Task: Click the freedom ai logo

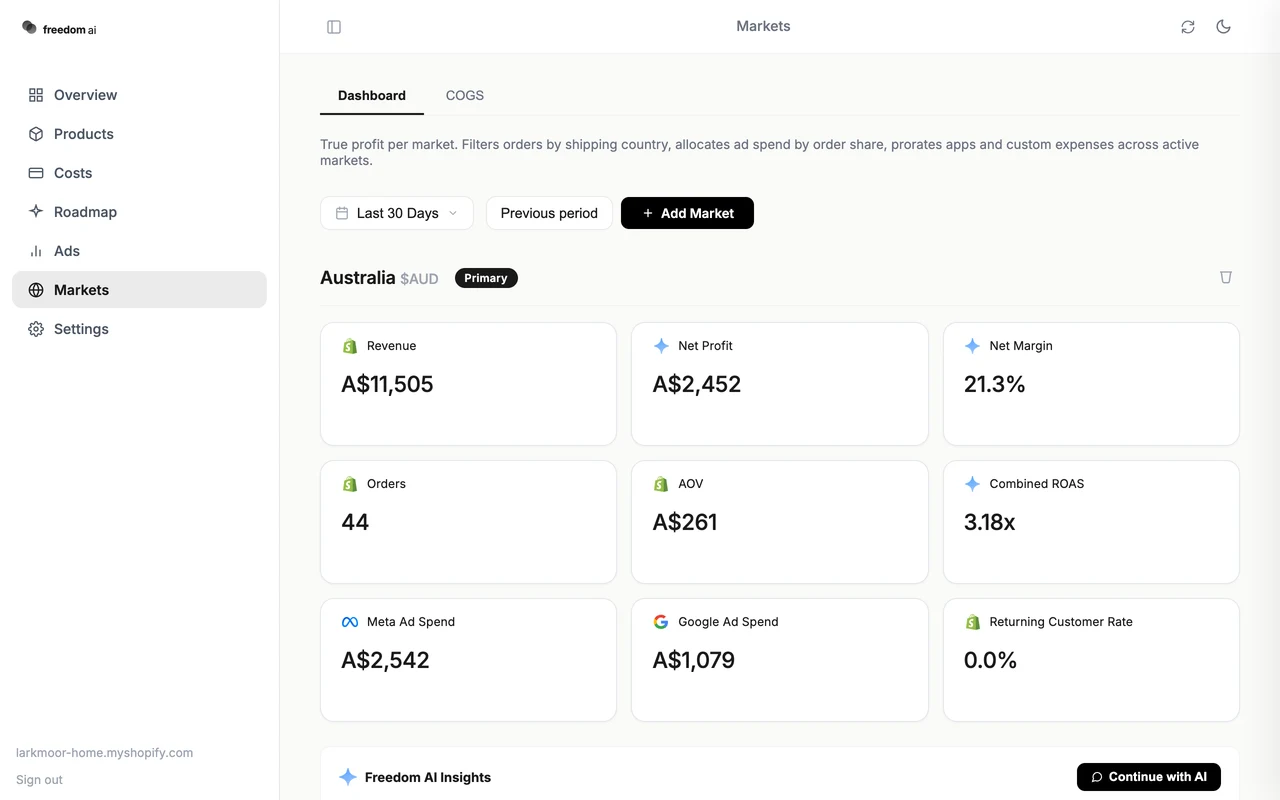Action: [x=60, y=29]
